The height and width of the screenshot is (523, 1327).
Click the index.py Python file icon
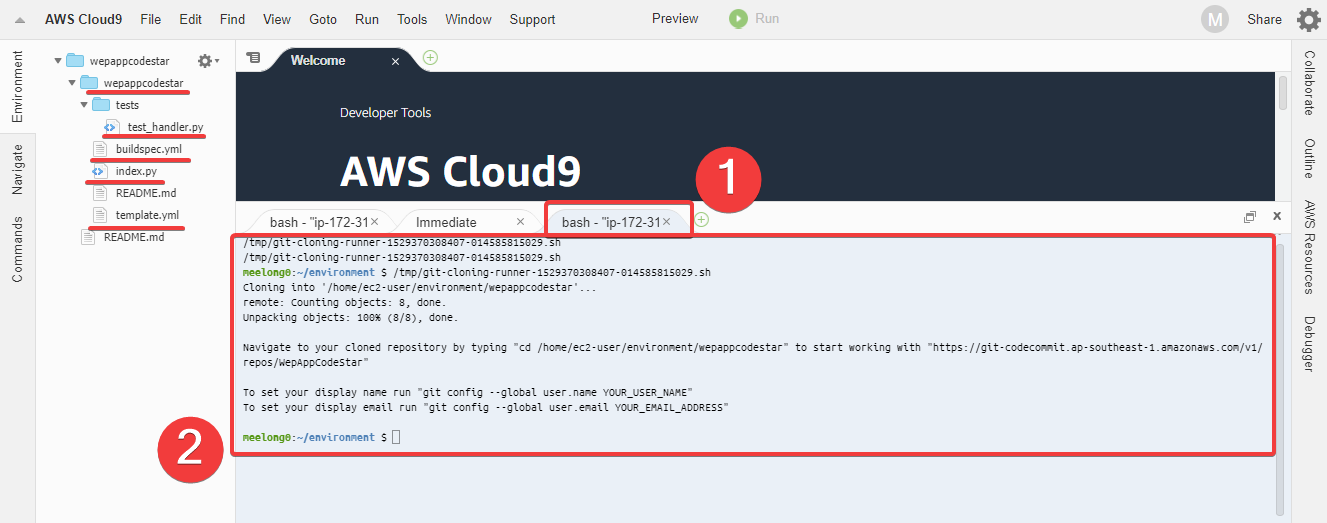pos(99,171)
